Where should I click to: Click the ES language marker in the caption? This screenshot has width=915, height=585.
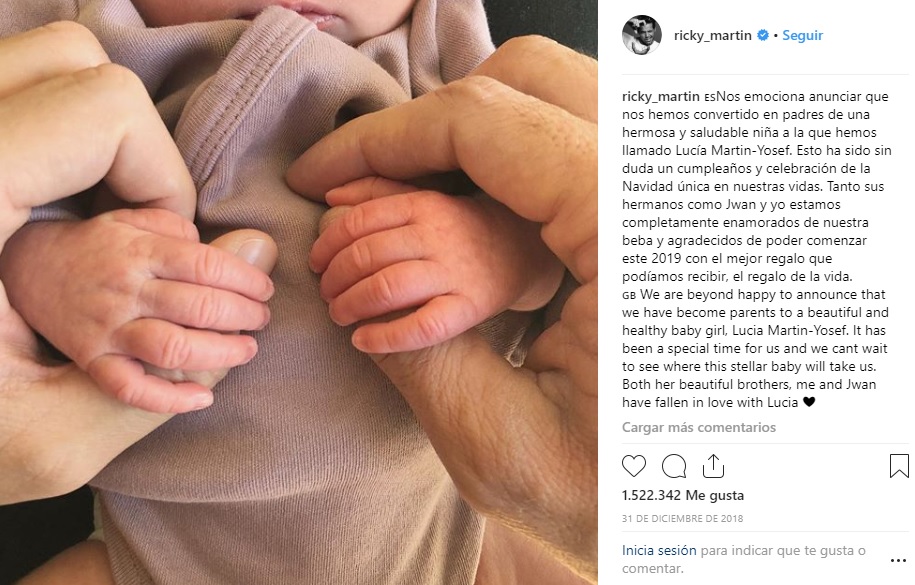[x=710, y=98]
